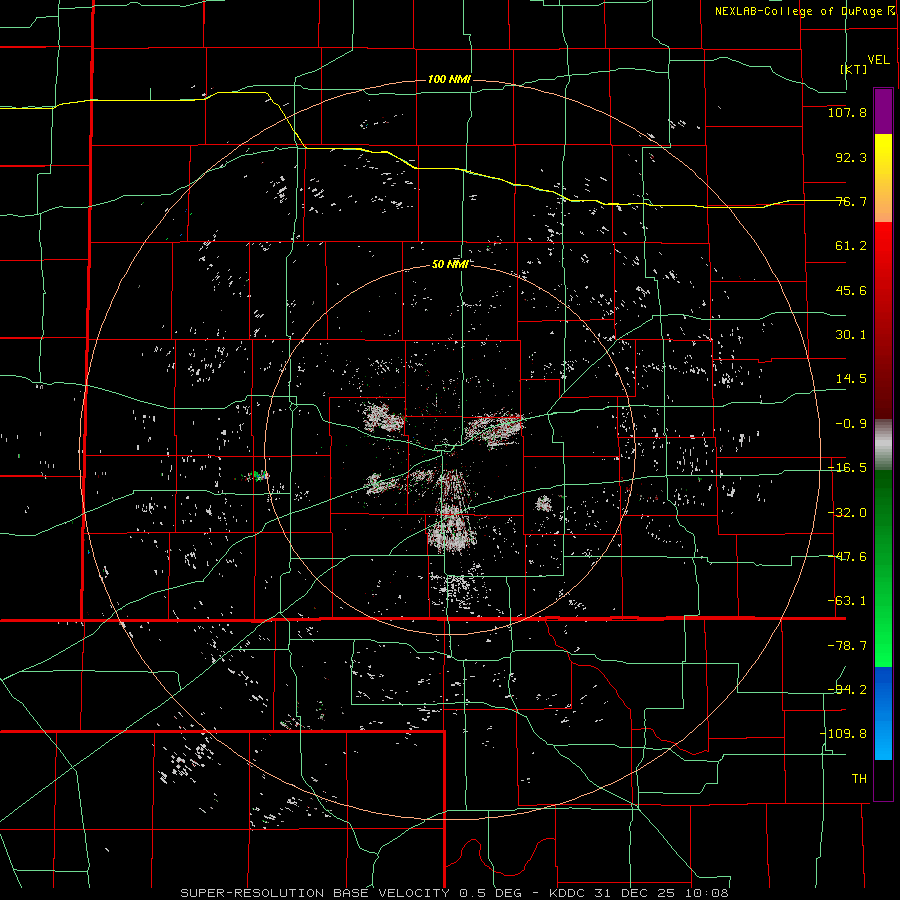Pick the blue segment of the color bar
Screen dimensions: 900x900
[883, 713]
